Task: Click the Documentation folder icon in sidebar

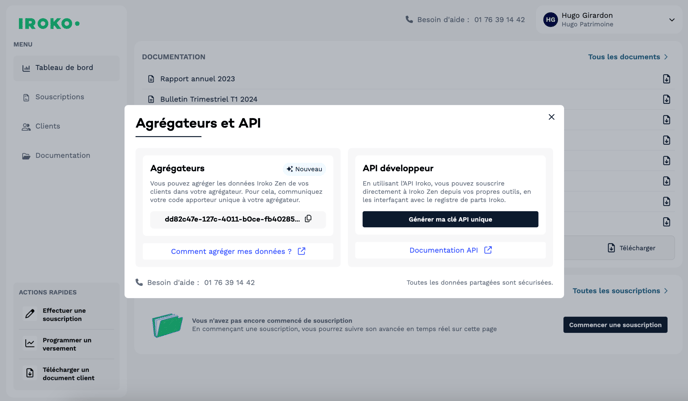Action: [26, 156]
